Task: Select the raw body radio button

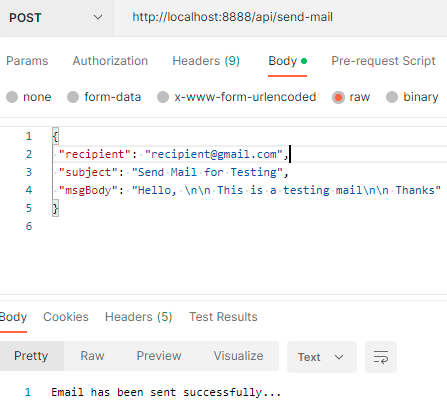Action: [x=338, y=97]
